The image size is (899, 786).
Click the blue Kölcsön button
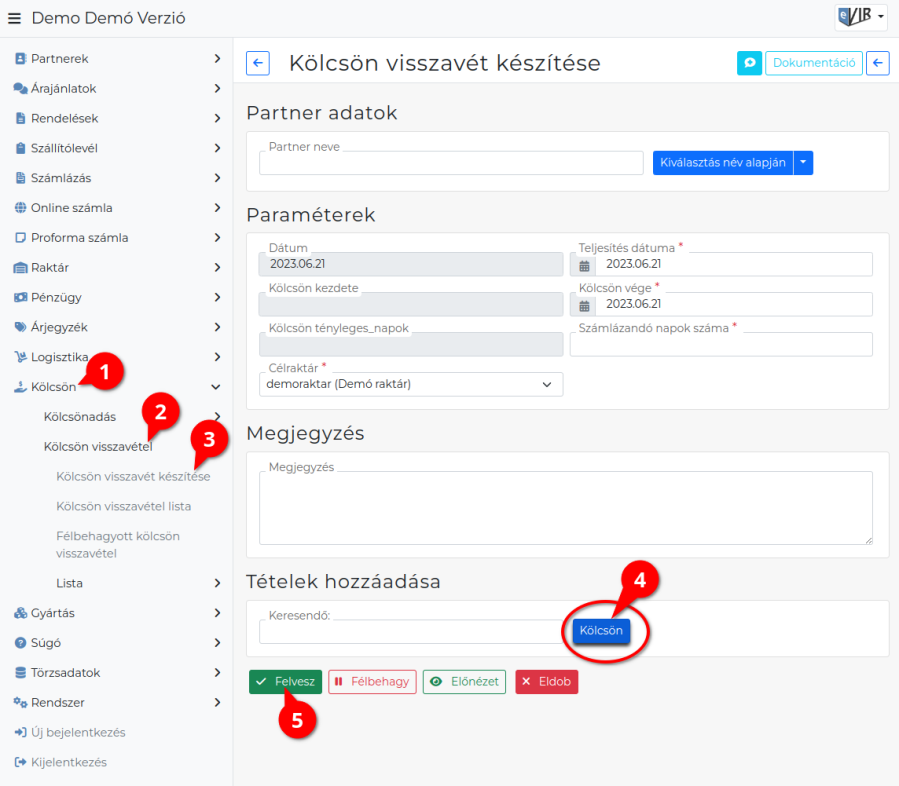pos(601,631)
